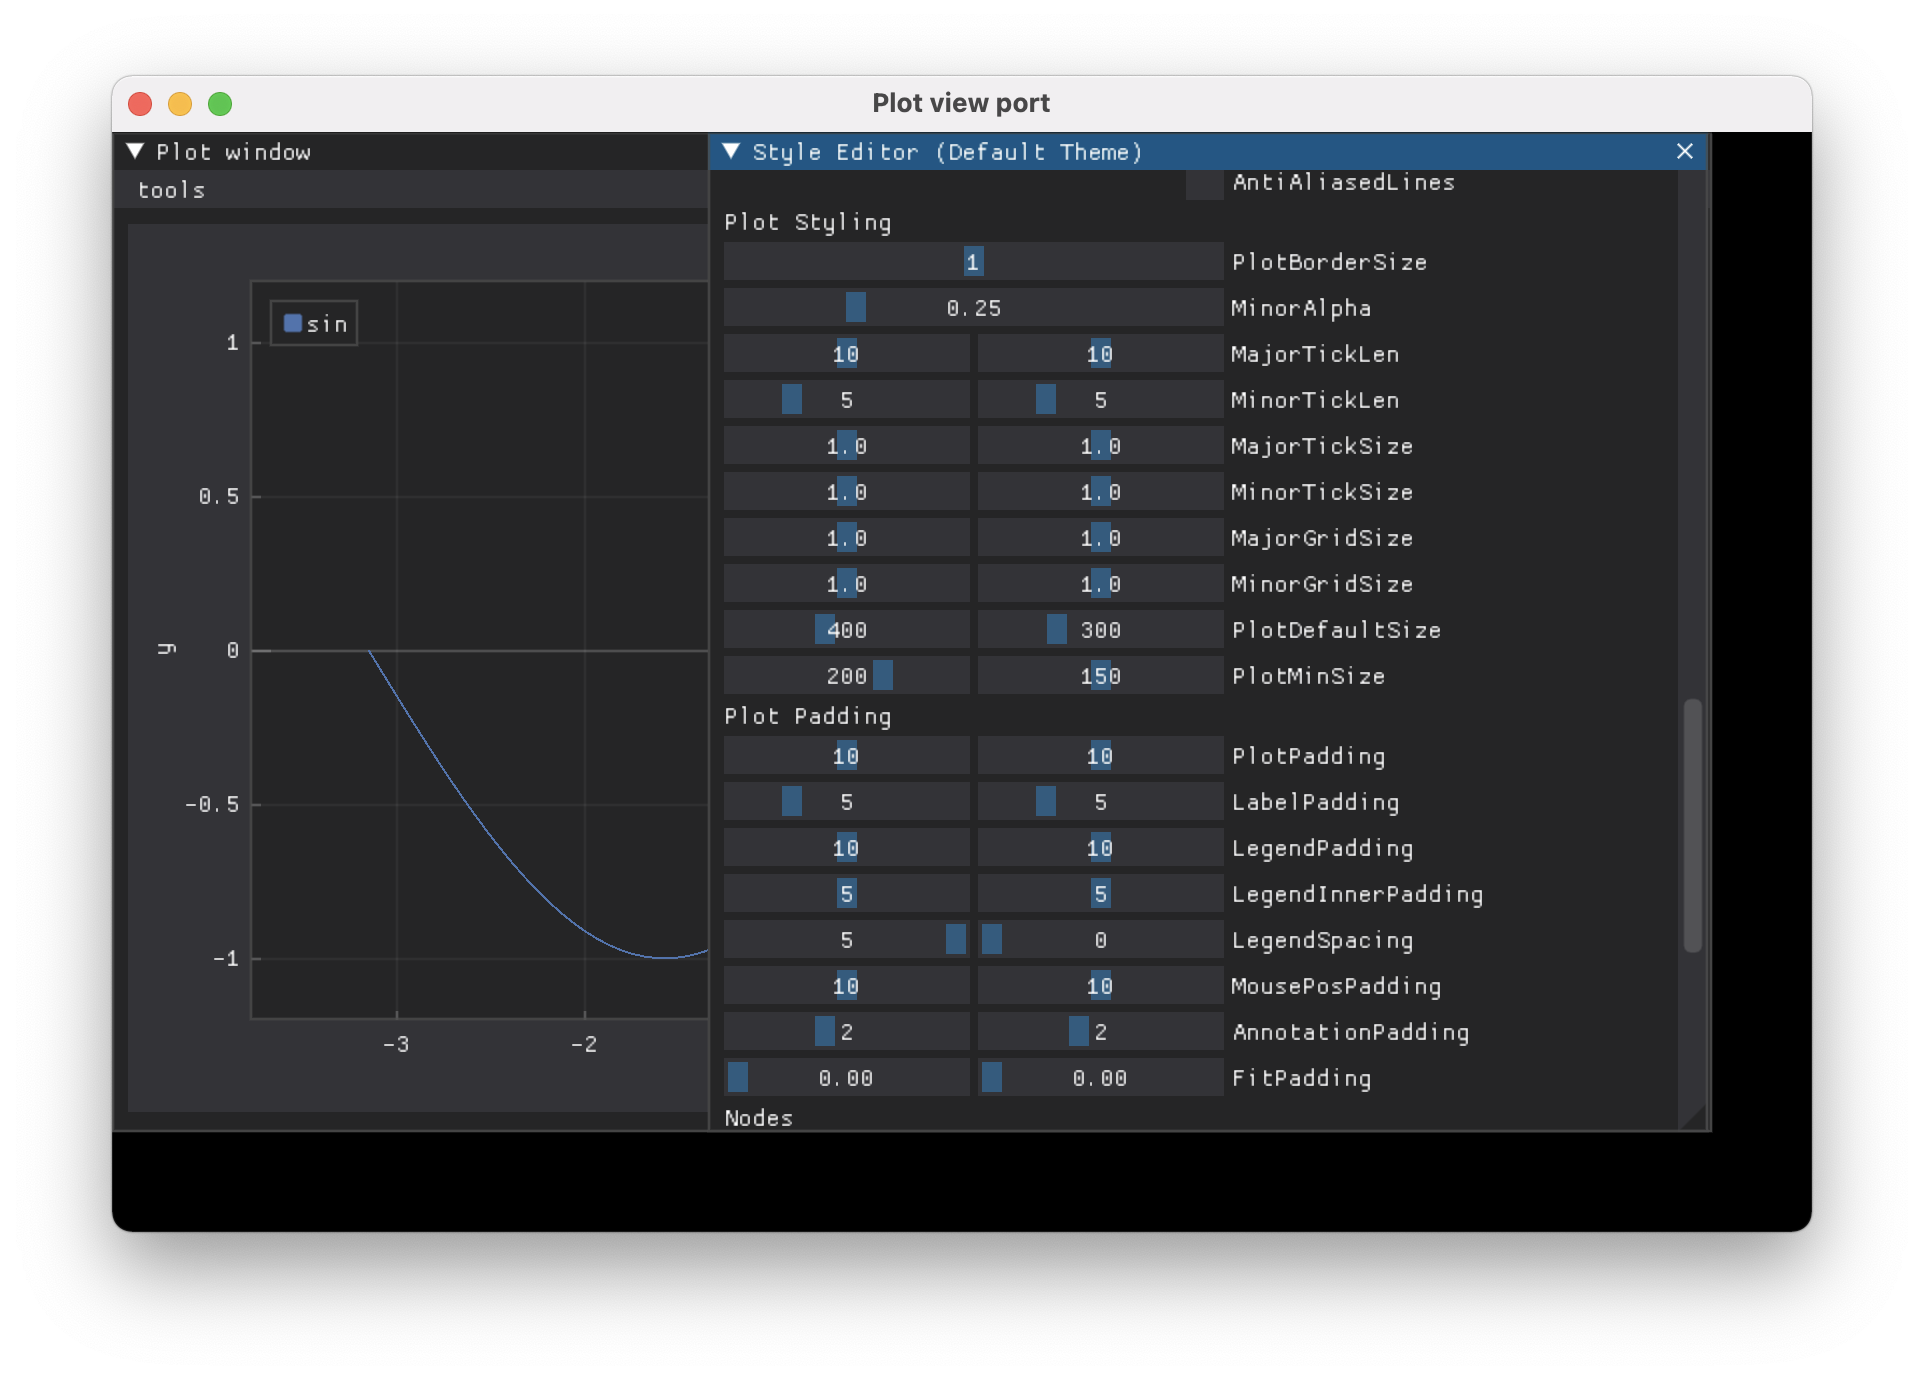Click the first LegendSpacing slider grab handle

click(x=956, y=940)
